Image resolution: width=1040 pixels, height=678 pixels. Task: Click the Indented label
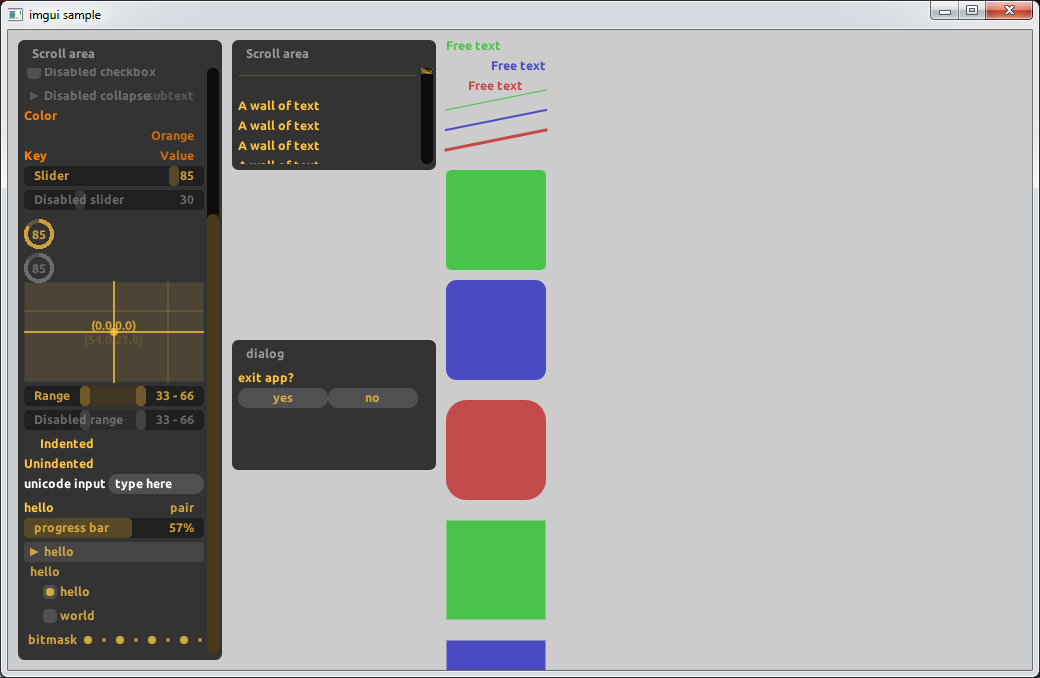pyautogui.click(x=66, y=444)
